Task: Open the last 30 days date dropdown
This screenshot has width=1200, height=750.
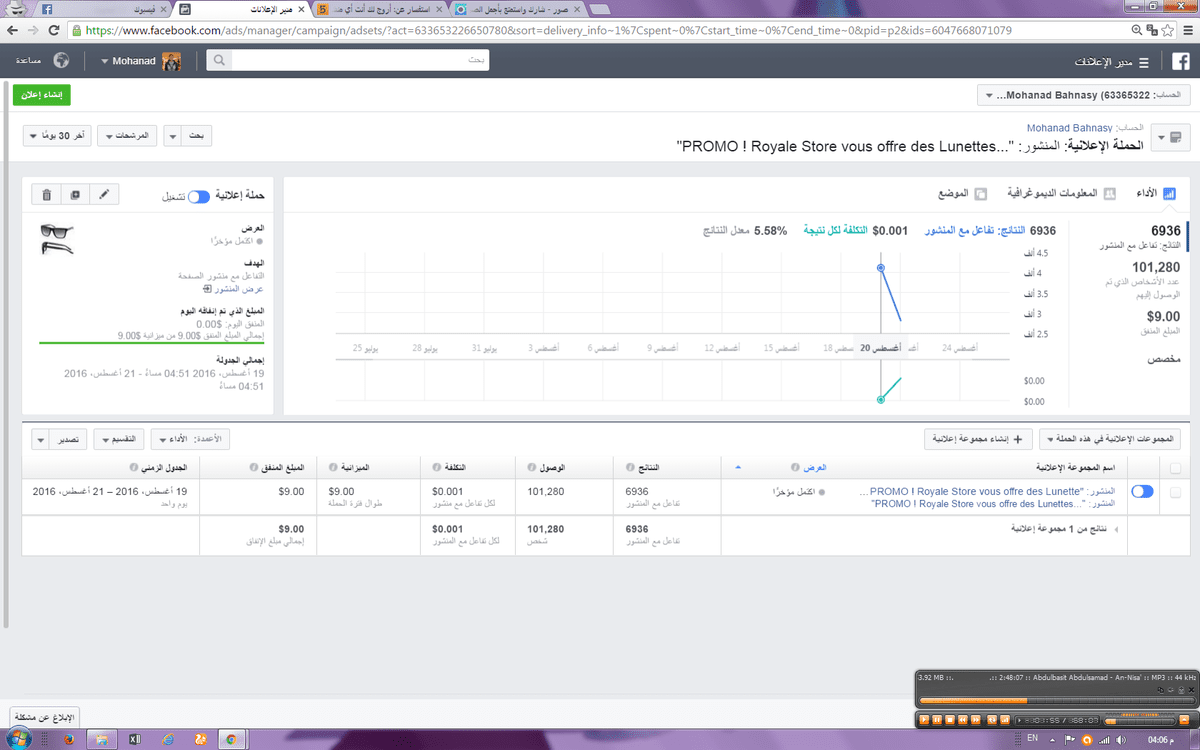Action: 60,136
